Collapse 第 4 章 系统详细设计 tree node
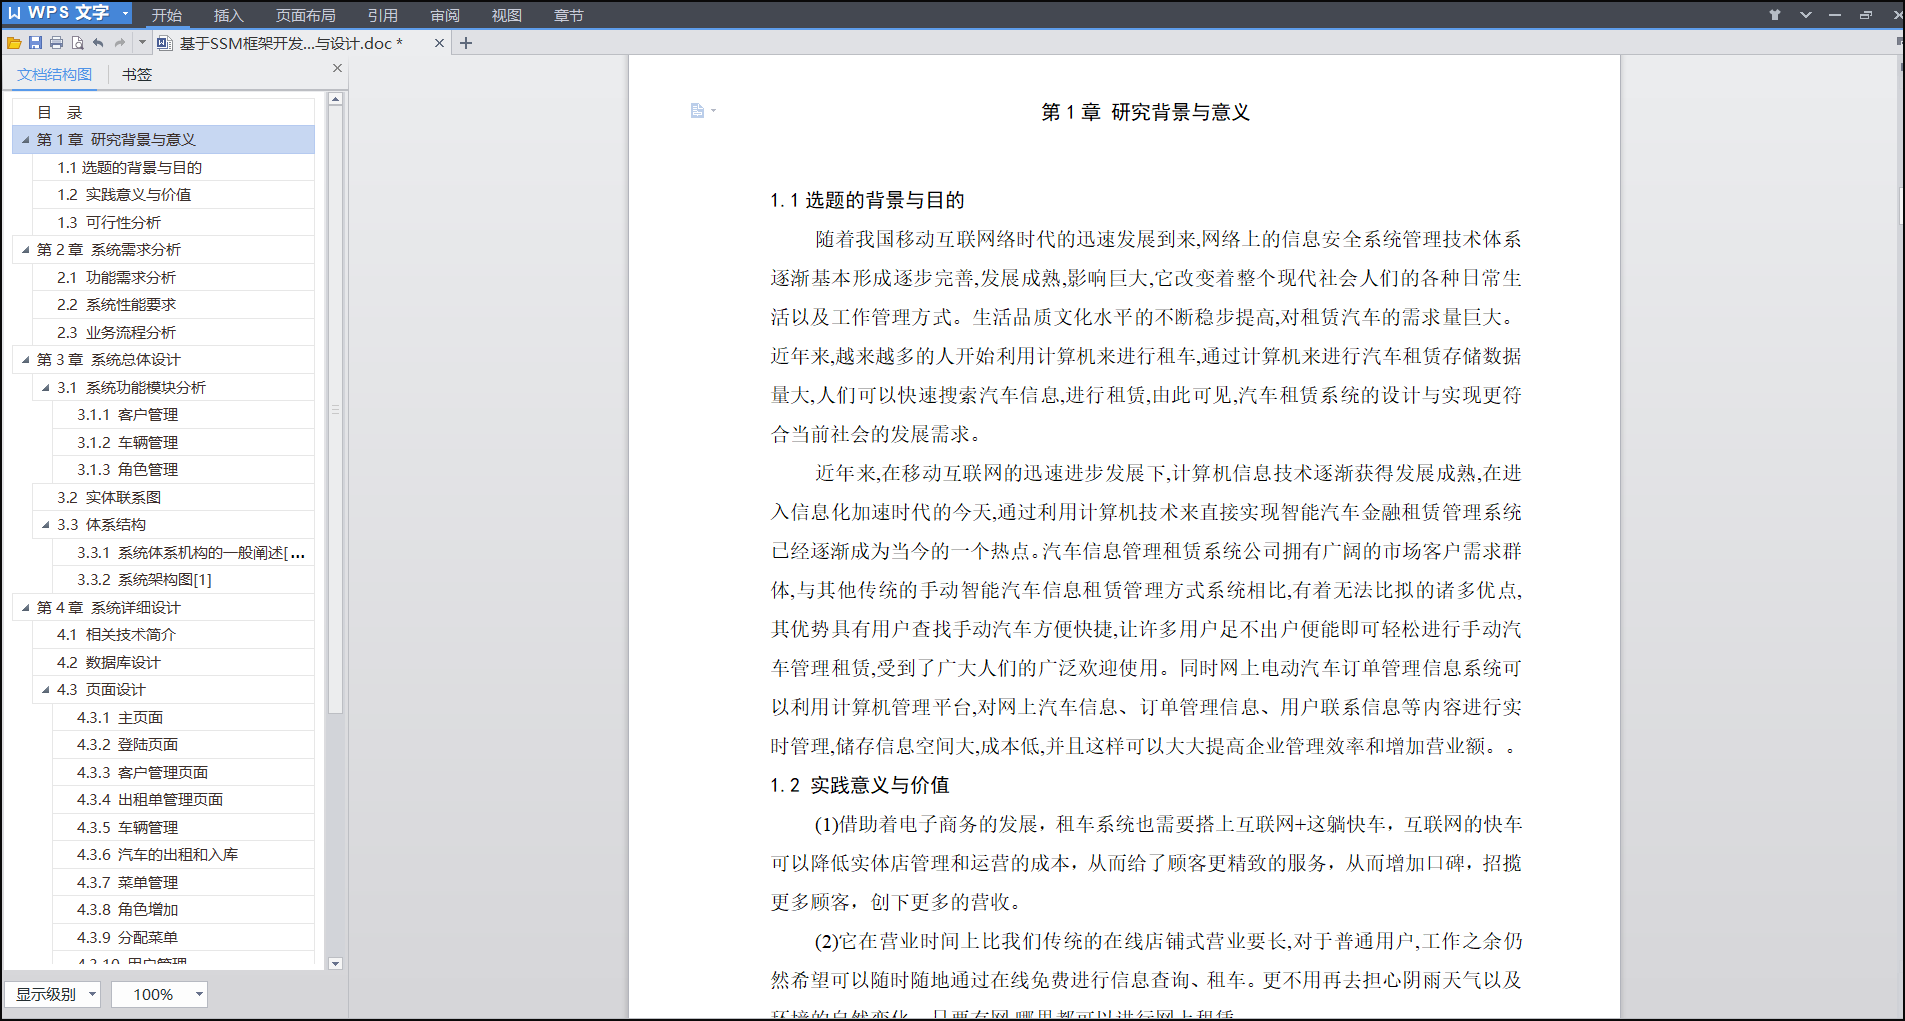 click(25, 607)
